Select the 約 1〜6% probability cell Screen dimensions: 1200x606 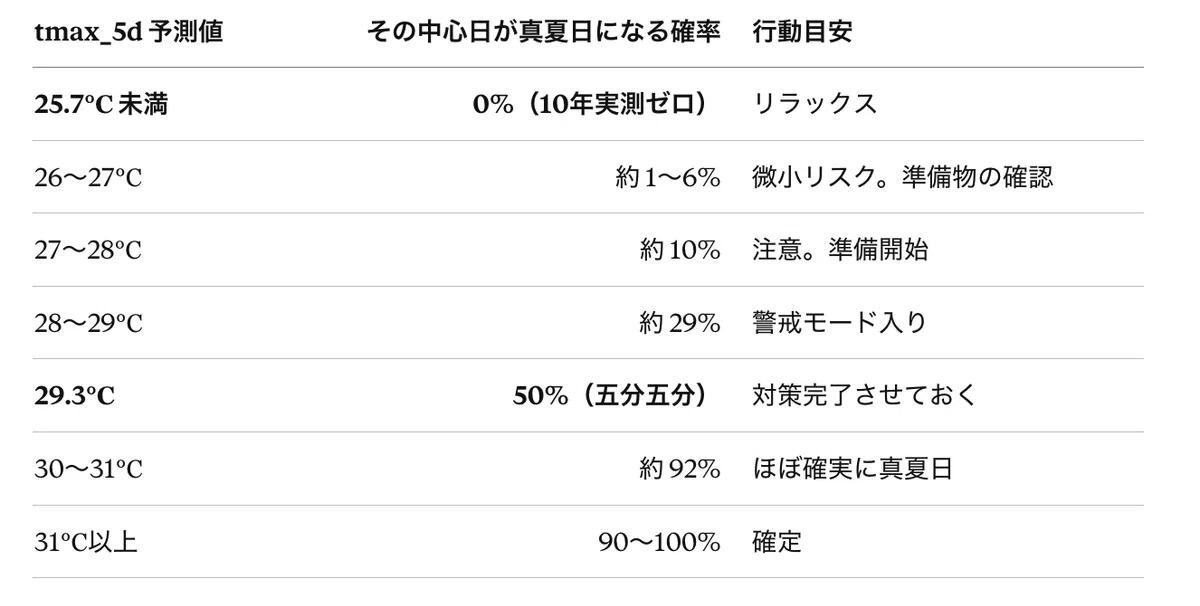[x=668, y=177]
